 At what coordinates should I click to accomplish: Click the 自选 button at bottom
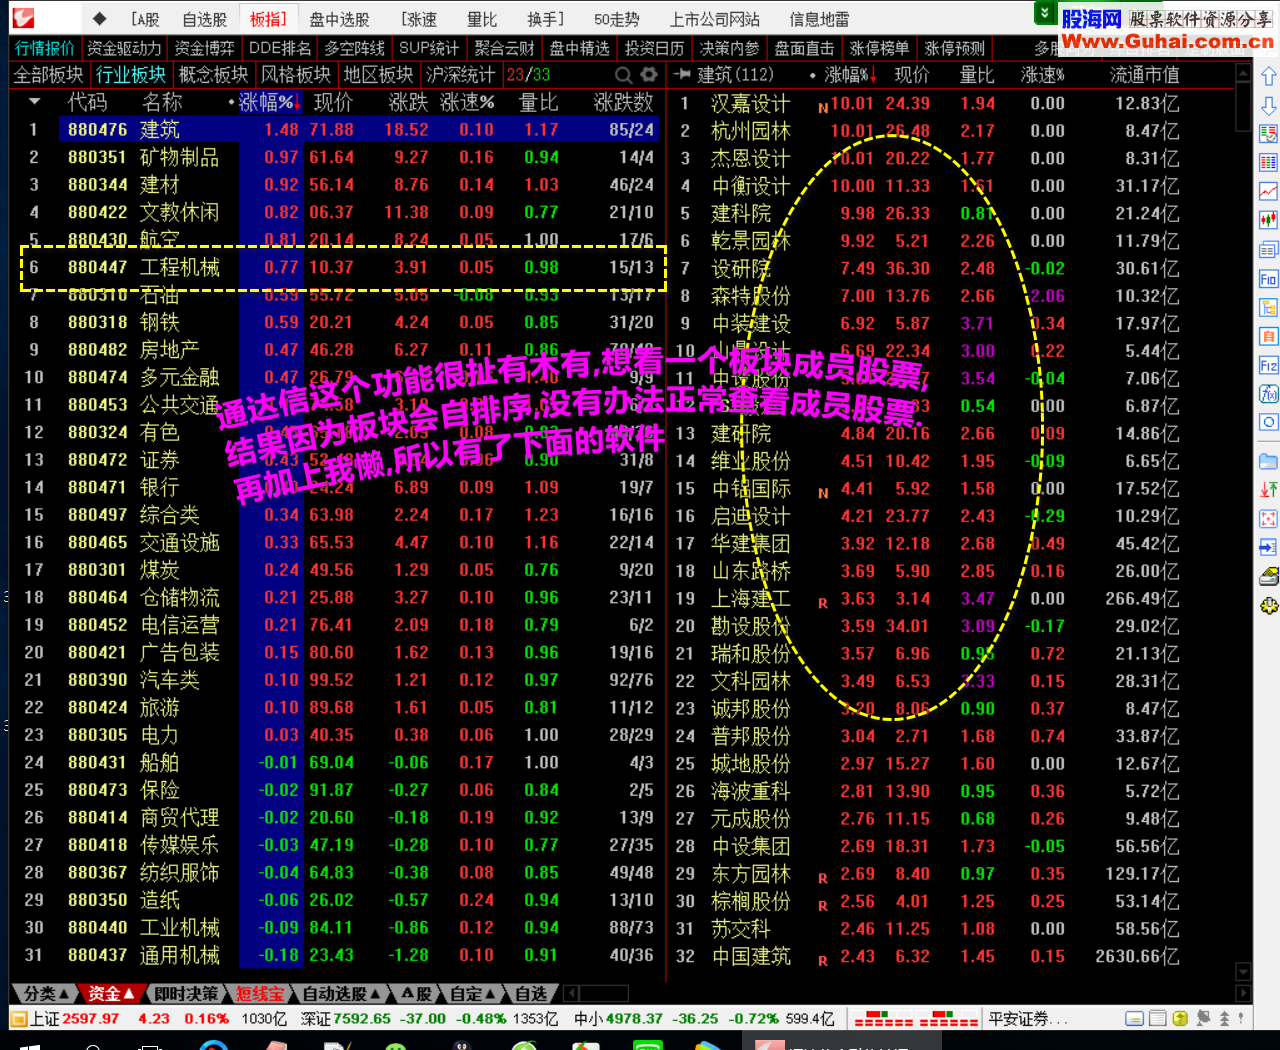click(531, 994)
